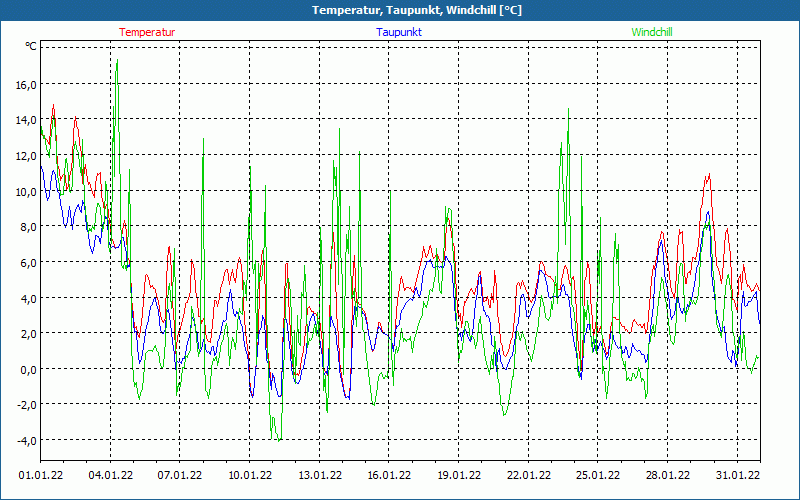800x500 pixels.
Task: Click the 0,0 value on the y-axis
Action: tap(28, 369)
